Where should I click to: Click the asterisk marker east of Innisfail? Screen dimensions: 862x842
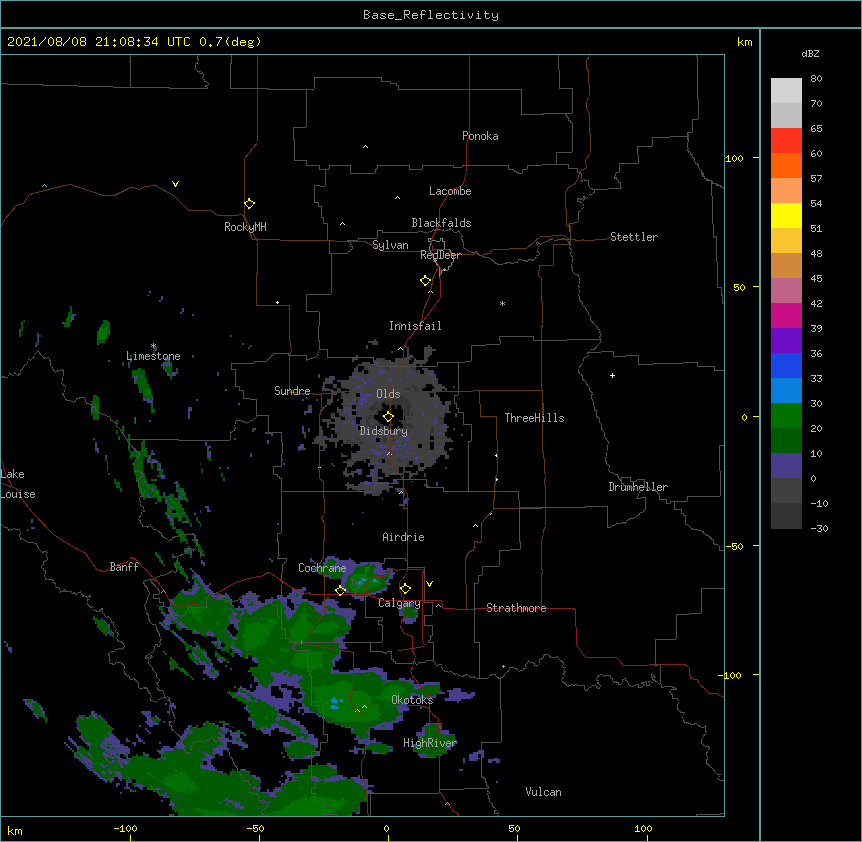pos(502,303)
